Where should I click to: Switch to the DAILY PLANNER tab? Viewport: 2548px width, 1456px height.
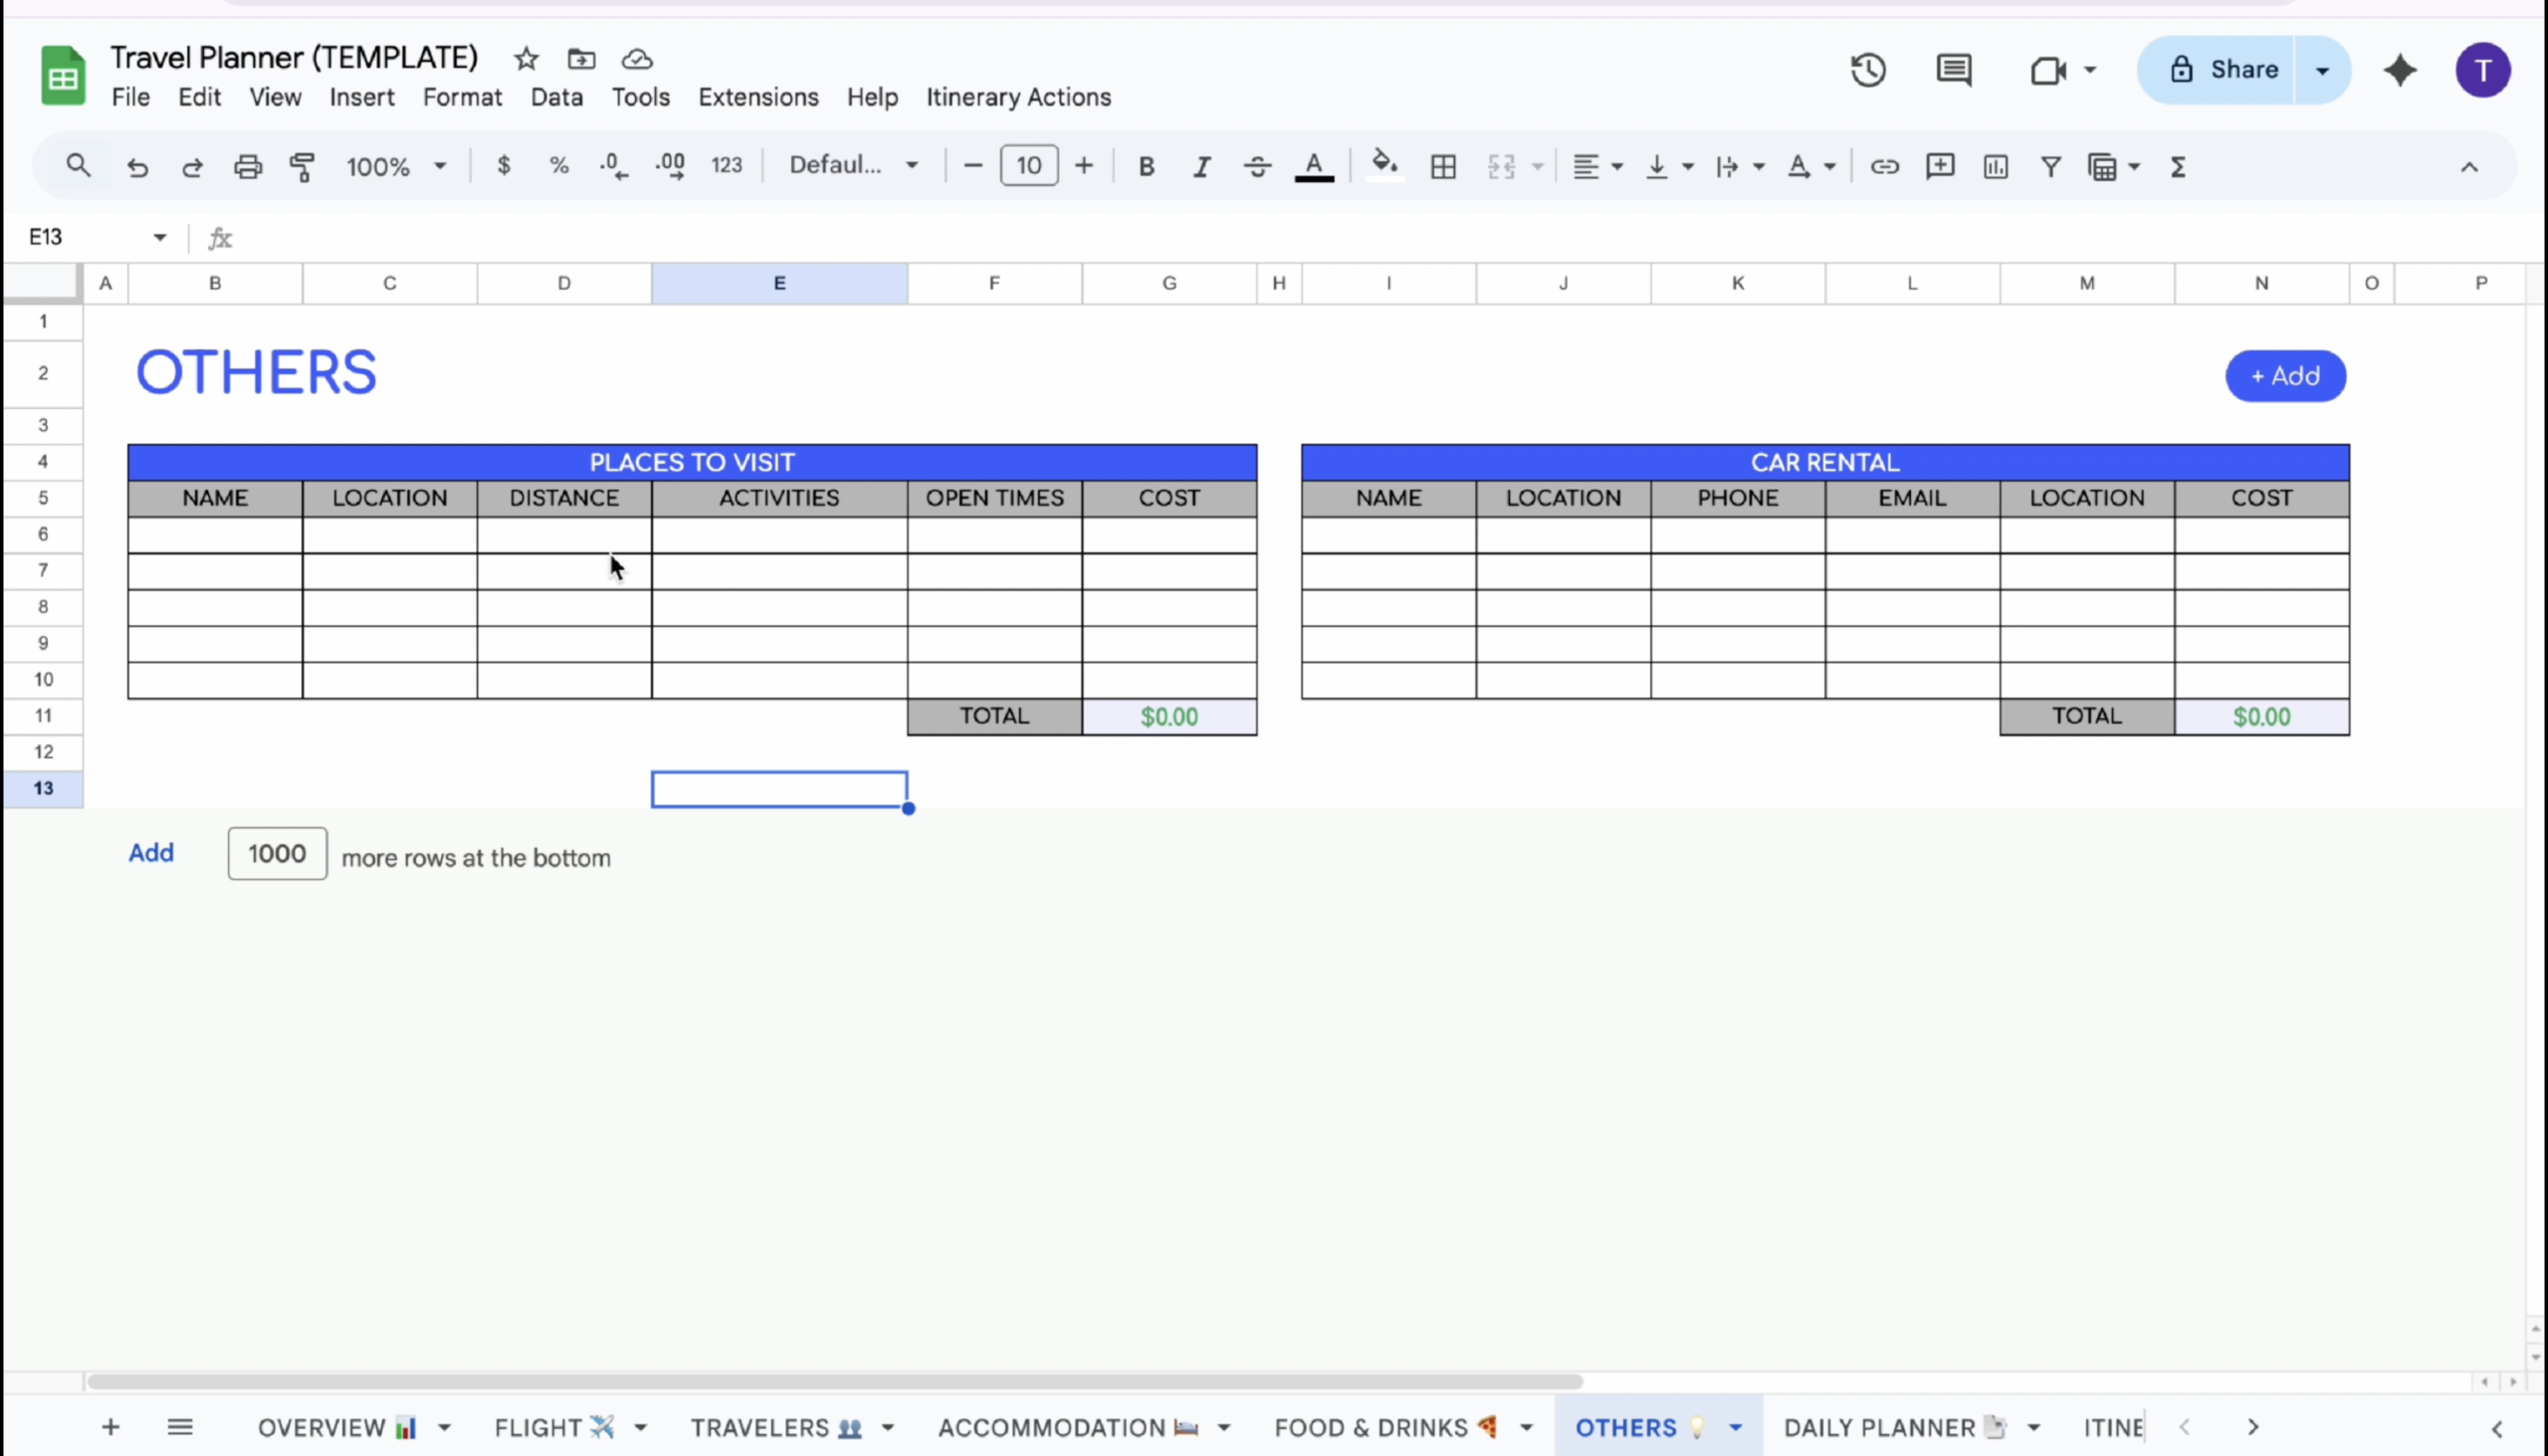(1880, 1427)
